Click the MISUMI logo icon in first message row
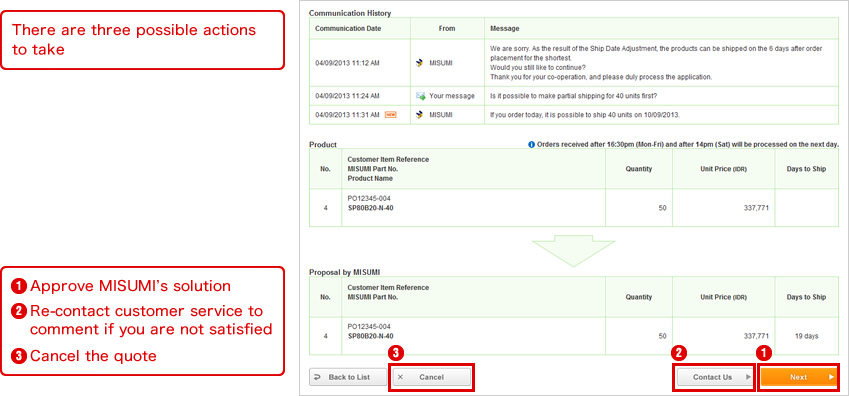Viewport: 849px width, 396px height. [419, 63]
